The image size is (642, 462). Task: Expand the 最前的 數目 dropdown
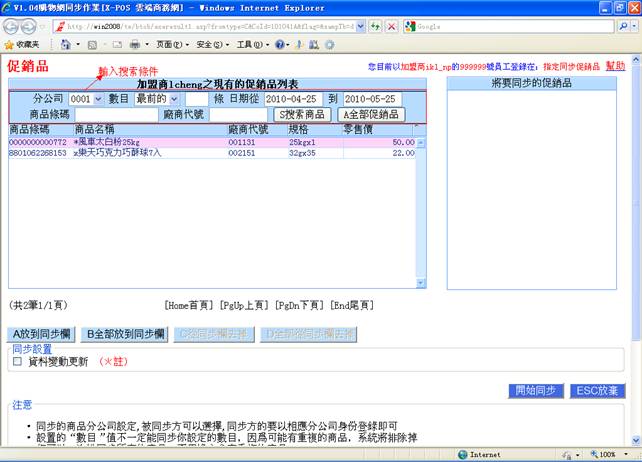tap(157, 100)
